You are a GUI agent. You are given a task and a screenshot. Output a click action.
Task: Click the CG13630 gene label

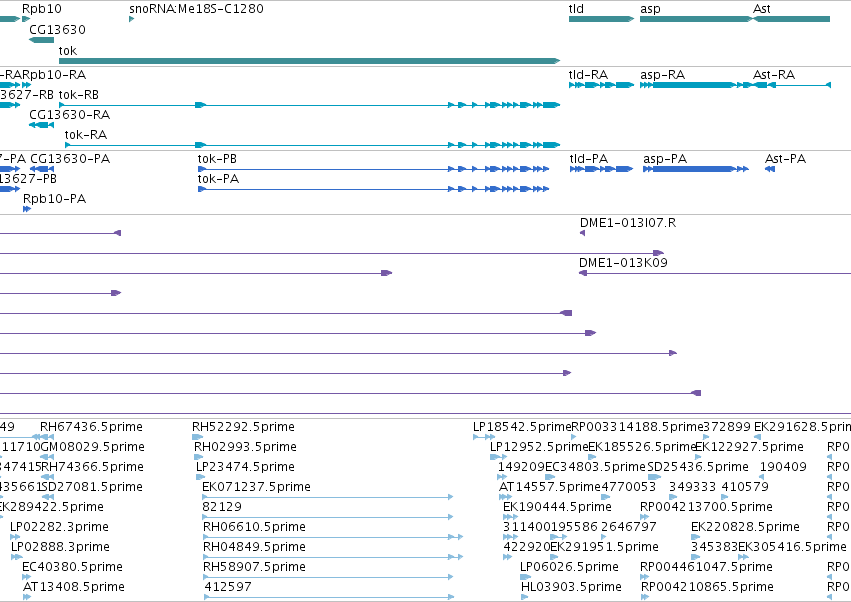pos(58,29)
